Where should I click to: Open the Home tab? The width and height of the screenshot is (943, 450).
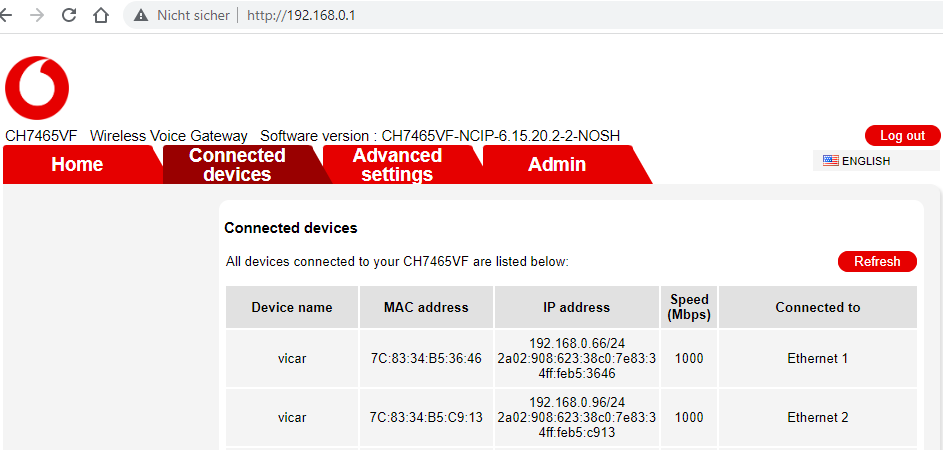click(77, 165)
